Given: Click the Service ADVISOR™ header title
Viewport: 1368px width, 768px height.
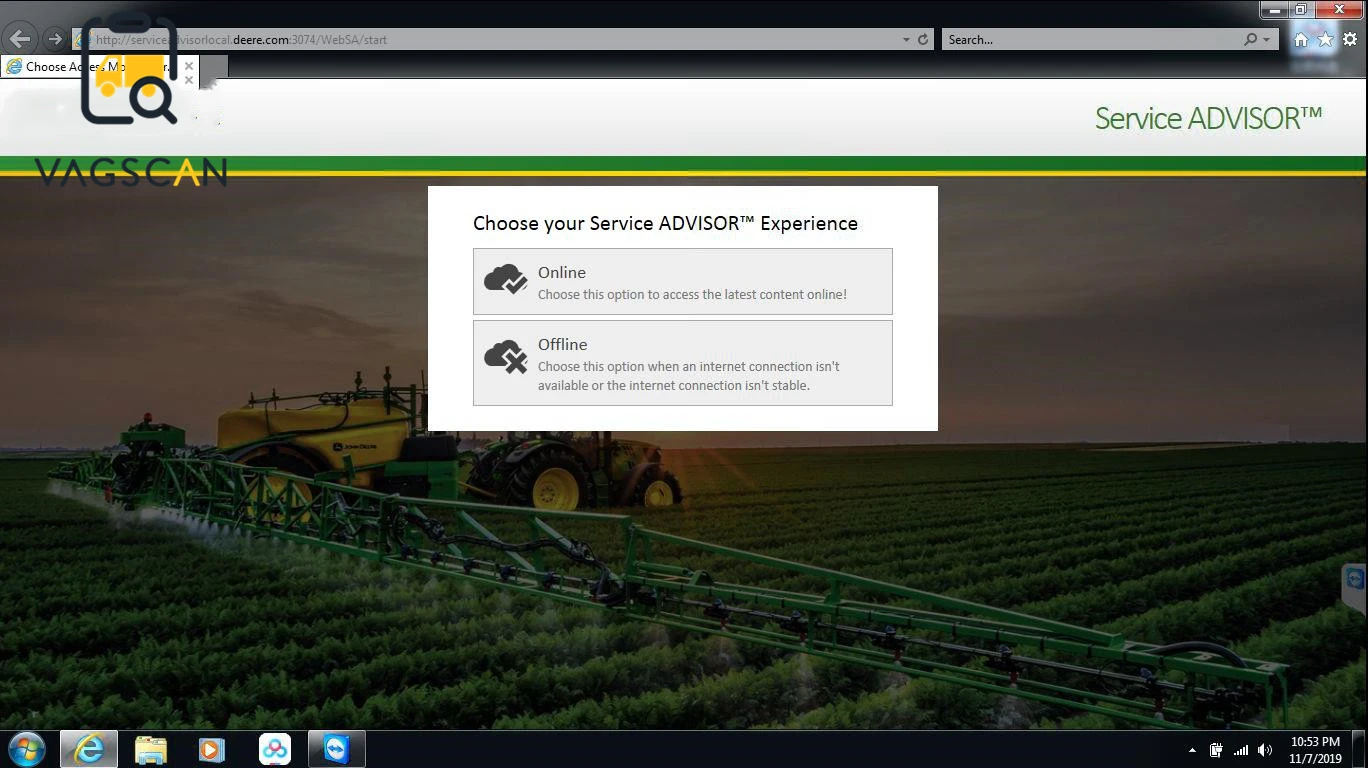Looking at the screenshot, I should pyautogui.click(x=1208, y=118).
